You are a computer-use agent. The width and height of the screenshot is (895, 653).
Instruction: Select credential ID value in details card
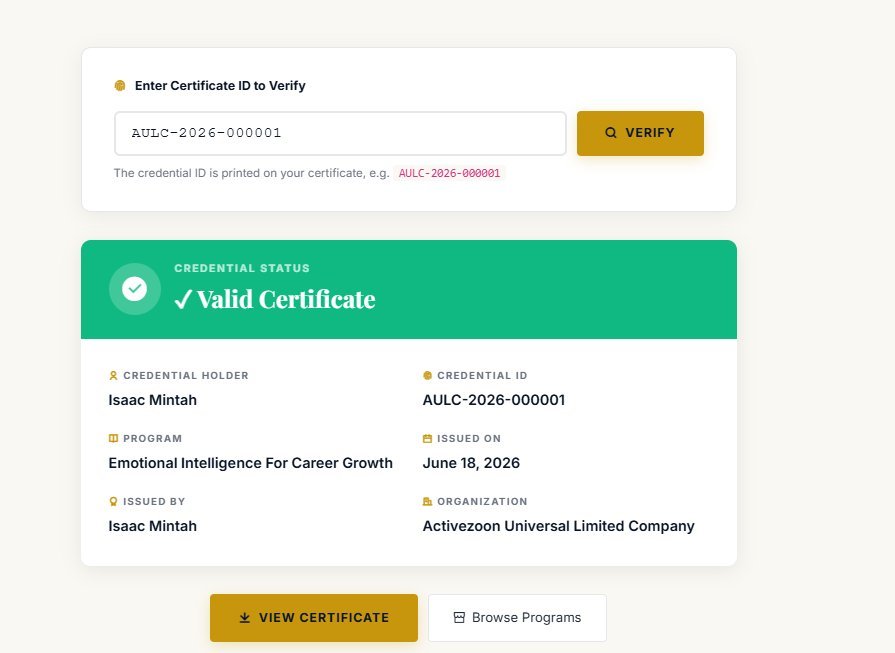point(494,400)
